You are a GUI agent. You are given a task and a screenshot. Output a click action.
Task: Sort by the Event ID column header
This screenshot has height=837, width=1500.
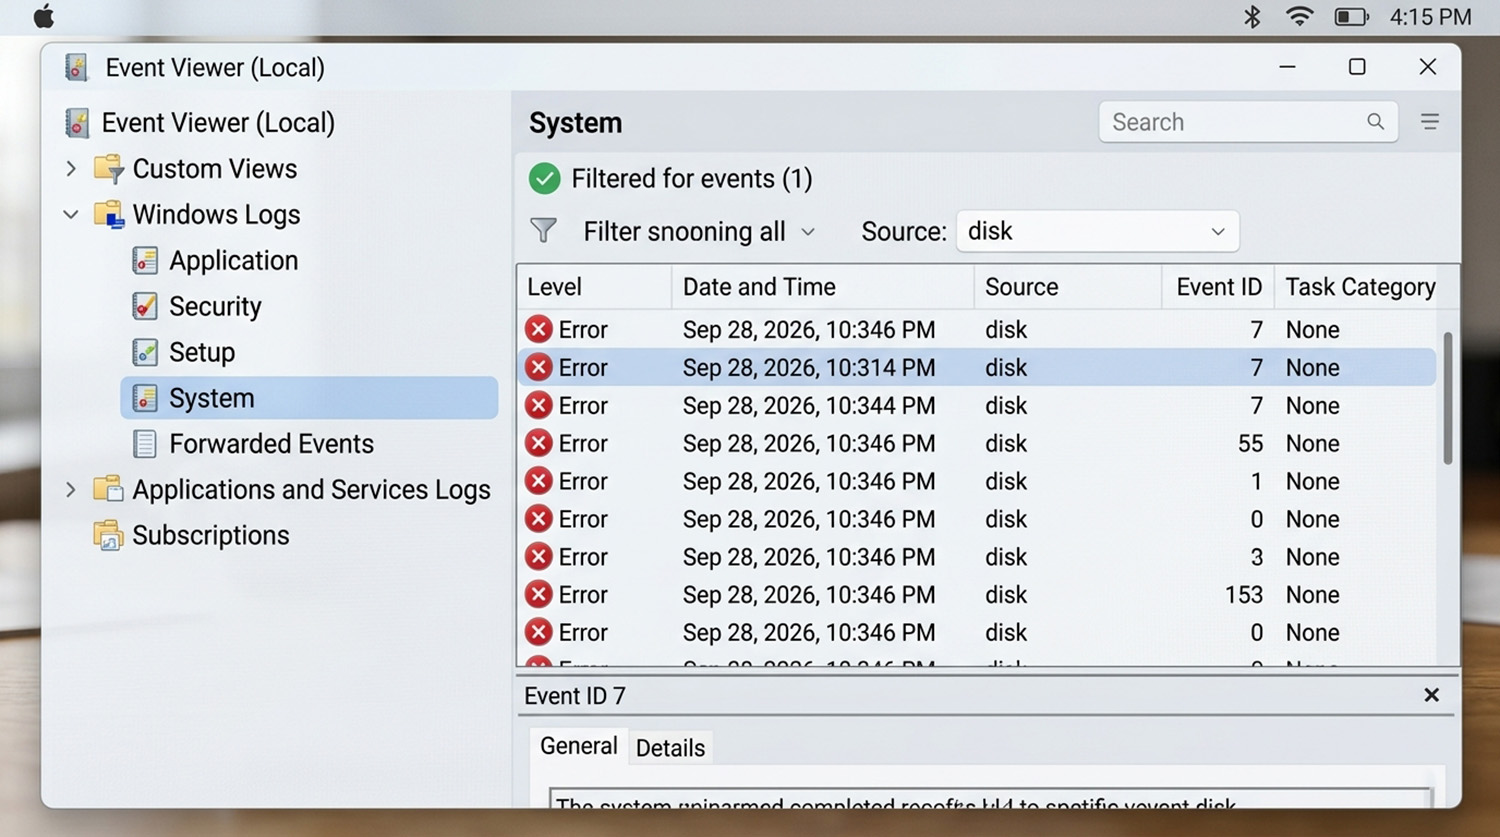(x=1218, y=287)
